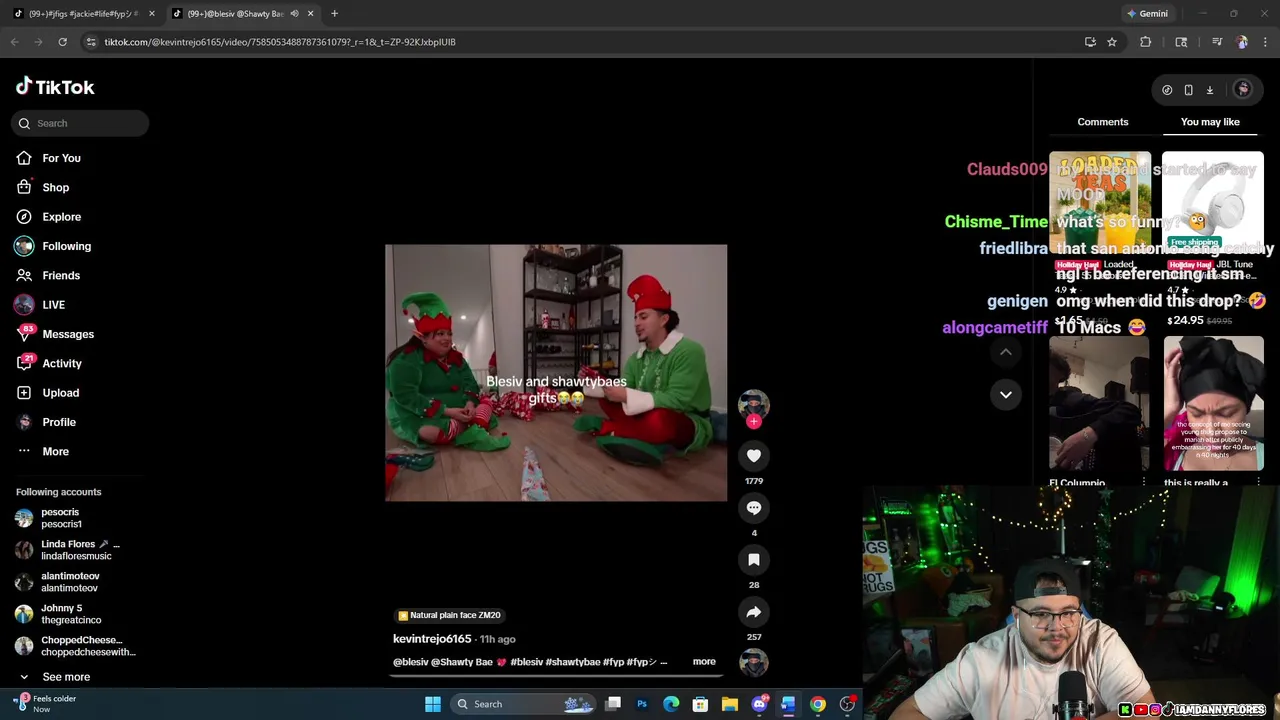Expand the video caption with more

point(704,662)
